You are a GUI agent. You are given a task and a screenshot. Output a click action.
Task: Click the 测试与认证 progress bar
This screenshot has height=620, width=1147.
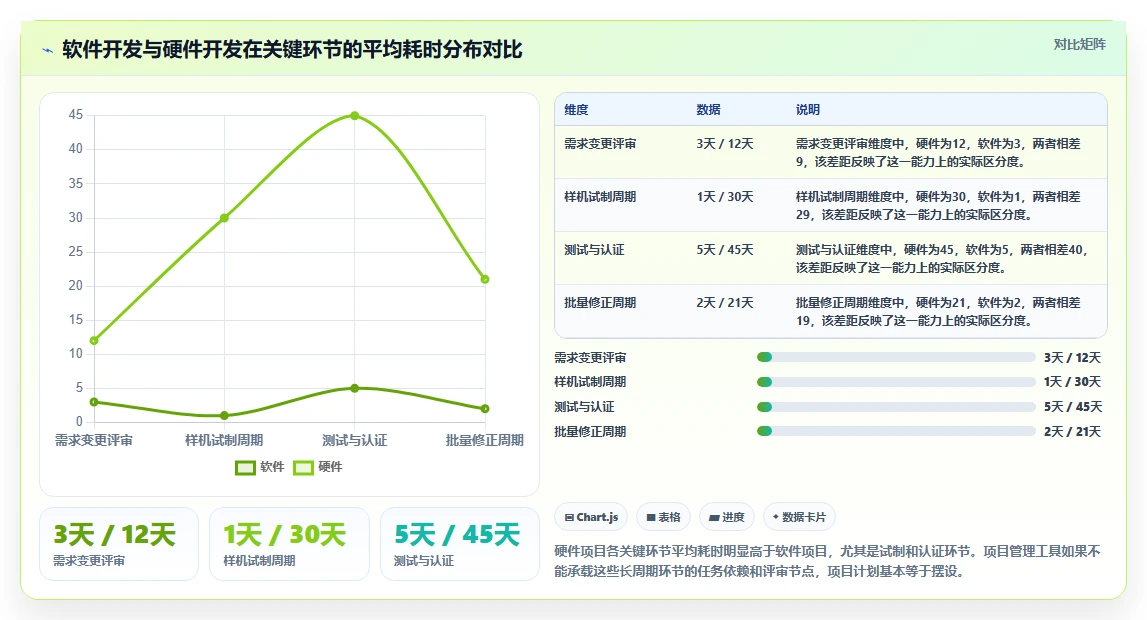tap(896, 407)
